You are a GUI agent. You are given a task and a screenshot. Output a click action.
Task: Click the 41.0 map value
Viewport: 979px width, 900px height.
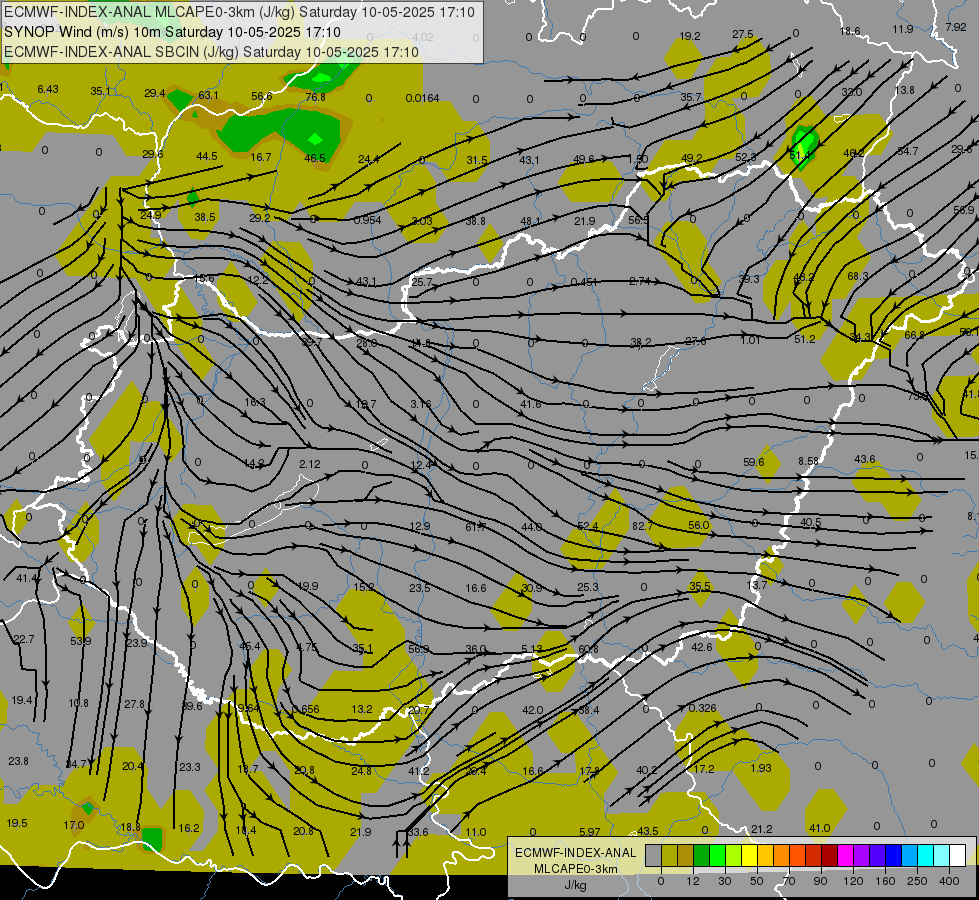tap(819, 828)
